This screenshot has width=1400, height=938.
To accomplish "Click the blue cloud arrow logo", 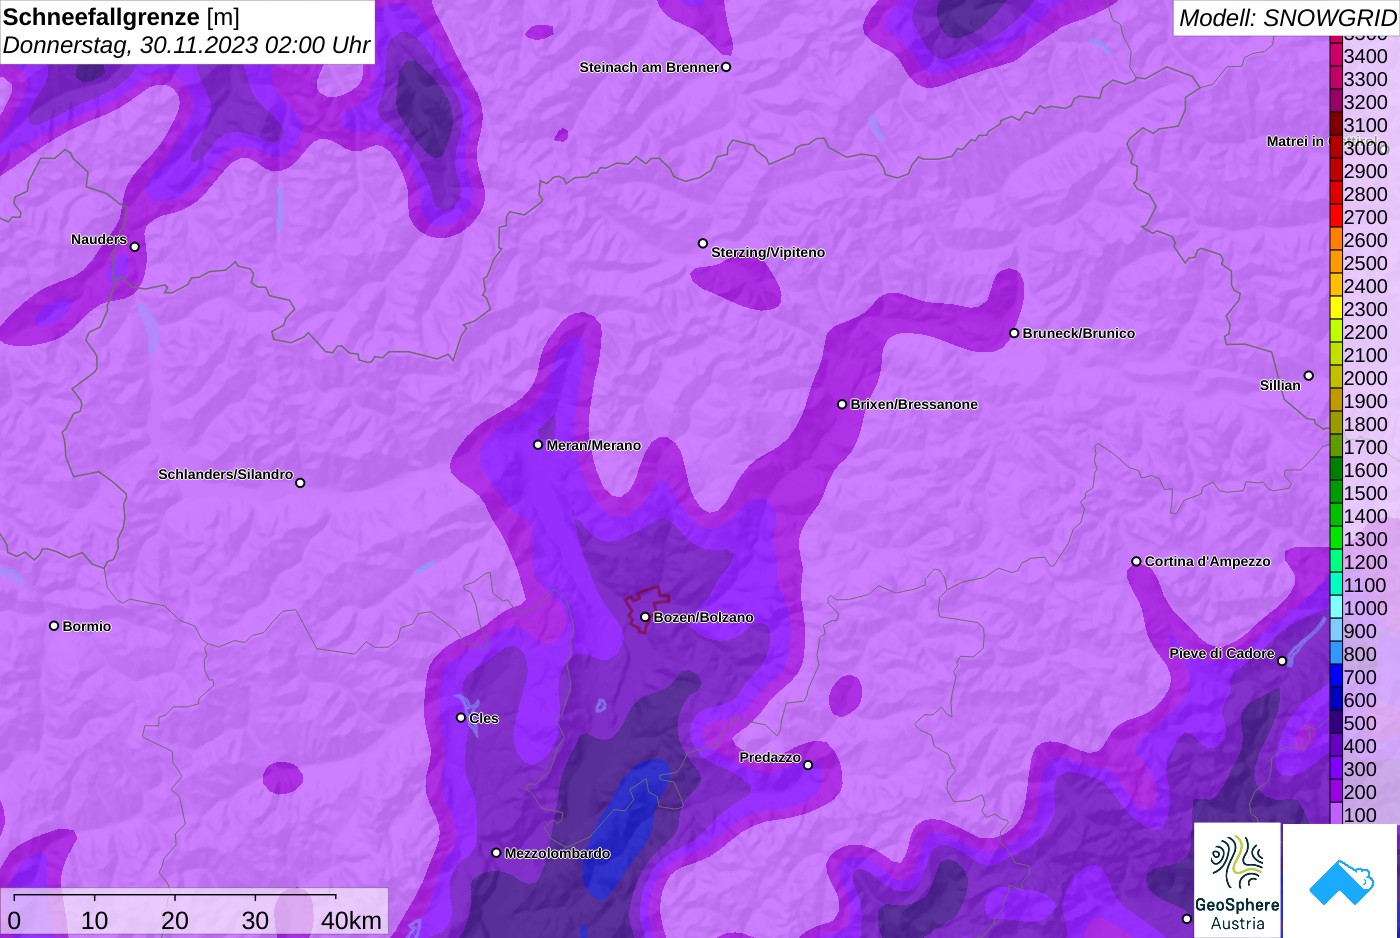I will (x=1341, y=880).
